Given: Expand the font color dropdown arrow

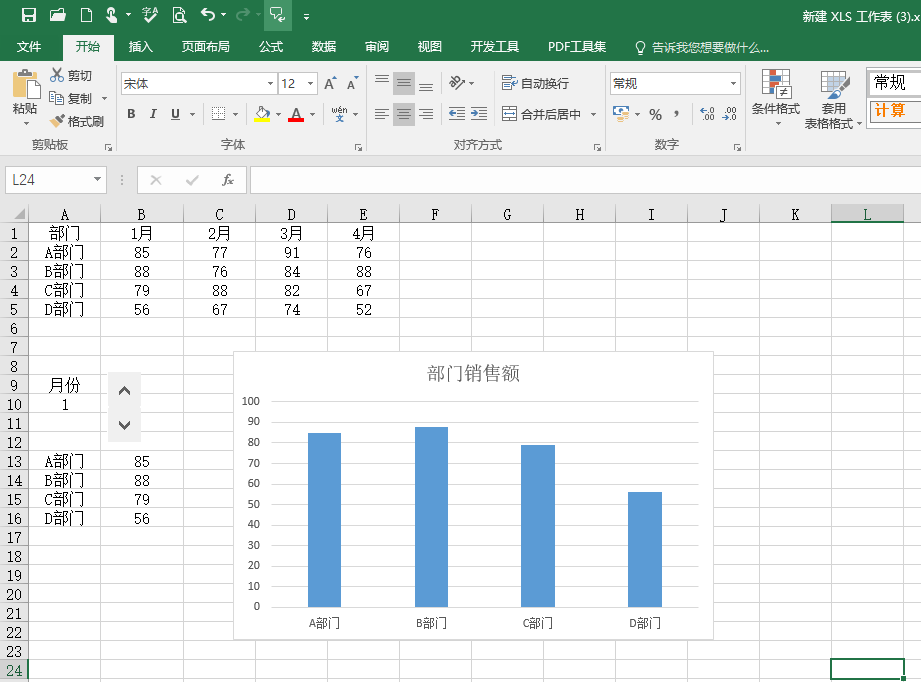Looking at the screenshot, I should (x=312, y=115).
